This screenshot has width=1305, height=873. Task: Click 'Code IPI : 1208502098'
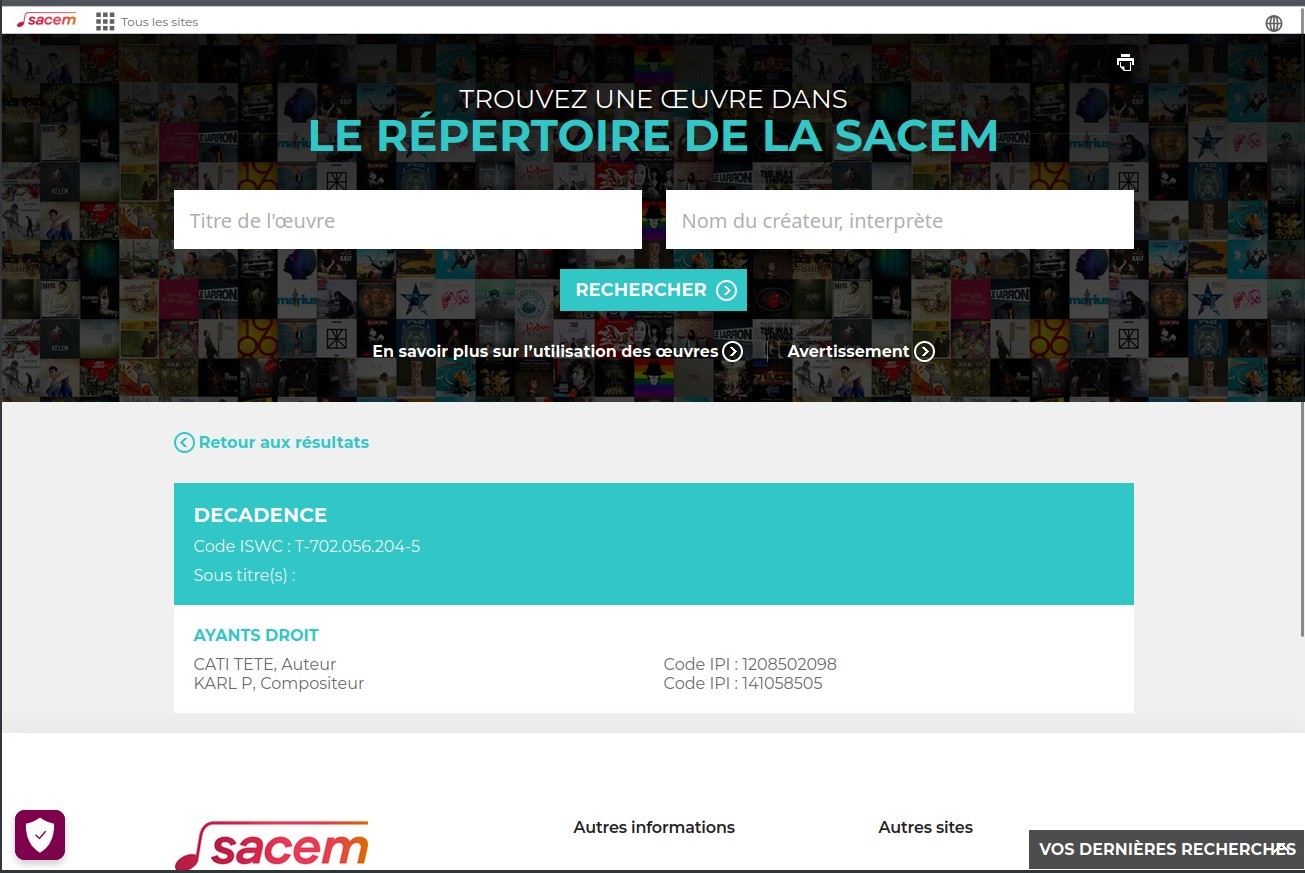[750, 664]
